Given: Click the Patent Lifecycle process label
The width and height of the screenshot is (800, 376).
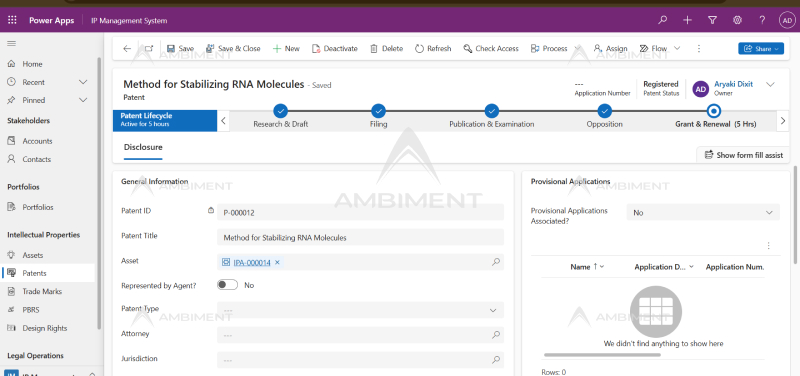Looking at the screenshot, I should pos(165,120).
